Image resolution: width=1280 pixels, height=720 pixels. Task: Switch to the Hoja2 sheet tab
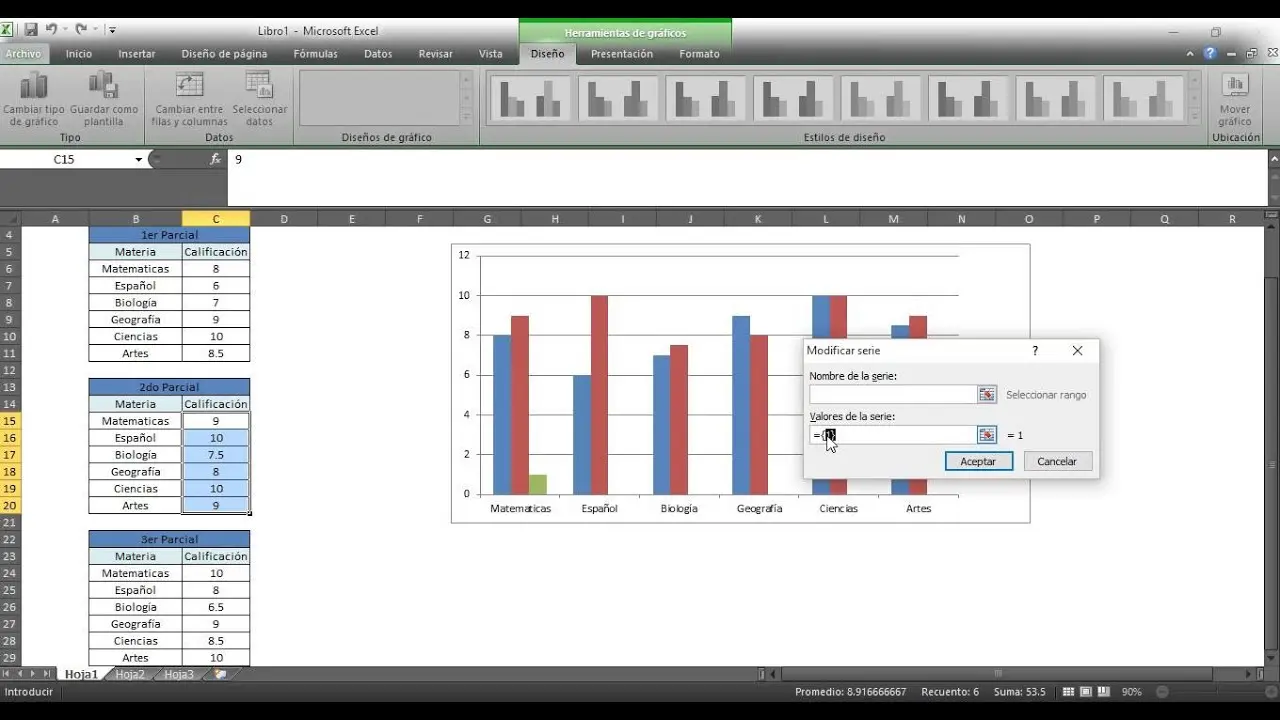pyautogui.click(x=130, y=675)
